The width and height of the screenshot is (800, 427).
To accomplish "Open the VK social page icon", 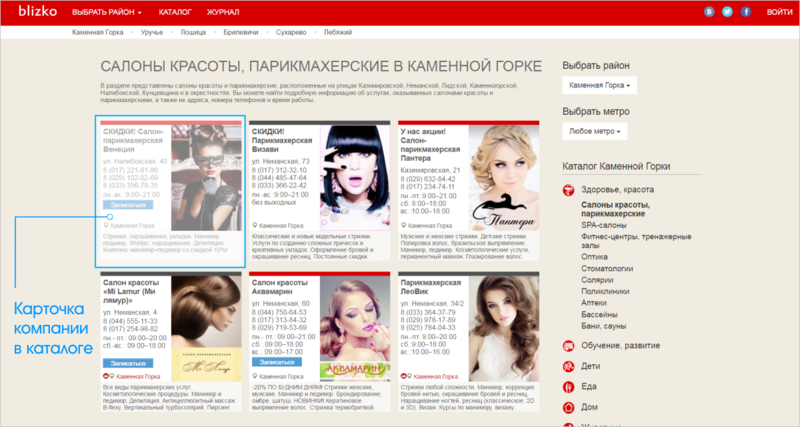I will (x=710, y=12).
